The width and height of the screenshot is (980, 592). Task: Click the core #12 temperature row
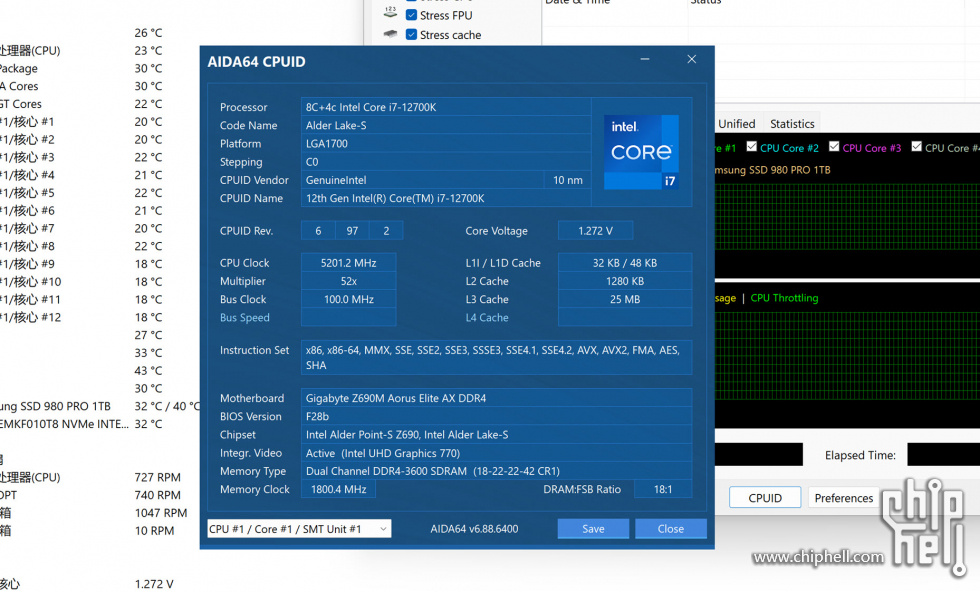click(x=81, y=317)
